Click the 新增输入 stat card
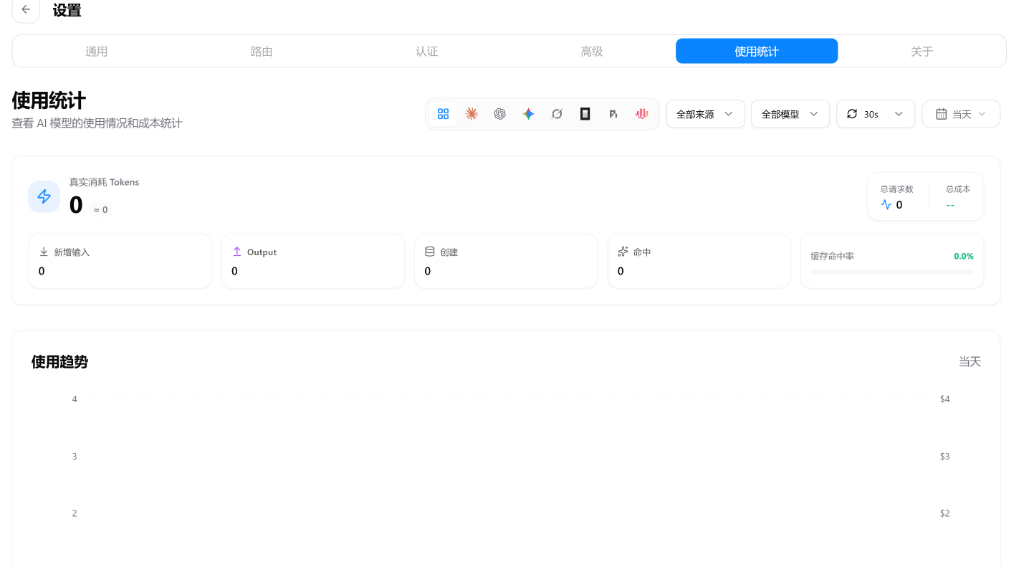Screen dimensions: 1024x573 [120, 261]
